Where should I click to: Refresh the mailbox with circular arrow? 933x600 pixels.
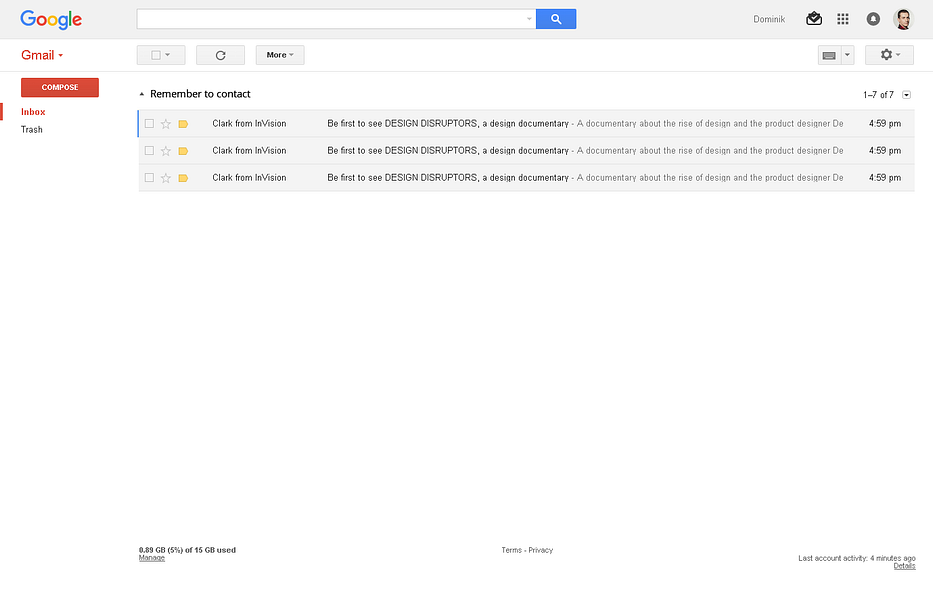pyautogui.click(x=220, y=55)
